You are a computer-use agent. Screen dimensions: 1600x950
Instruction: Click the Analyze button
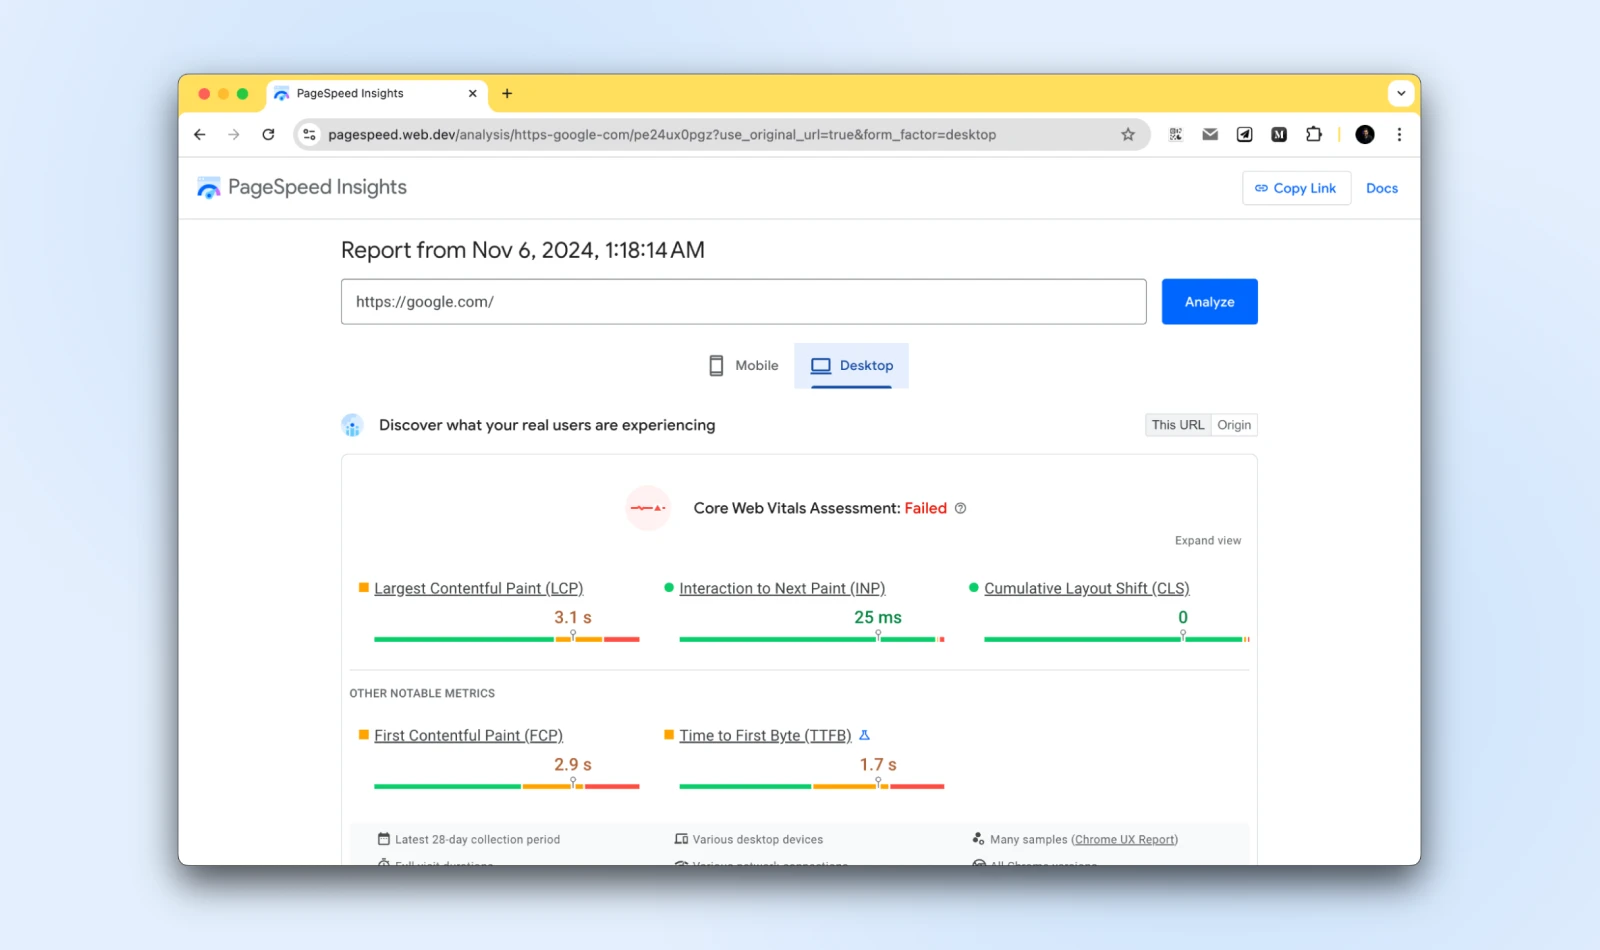tap(1209, 301)
